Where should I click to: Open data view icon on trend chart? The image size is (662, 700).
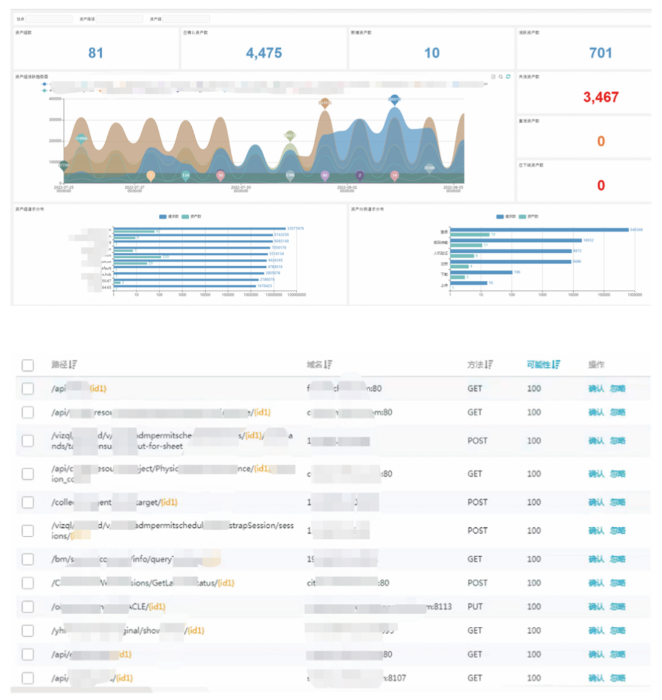(x=493, y=77)
